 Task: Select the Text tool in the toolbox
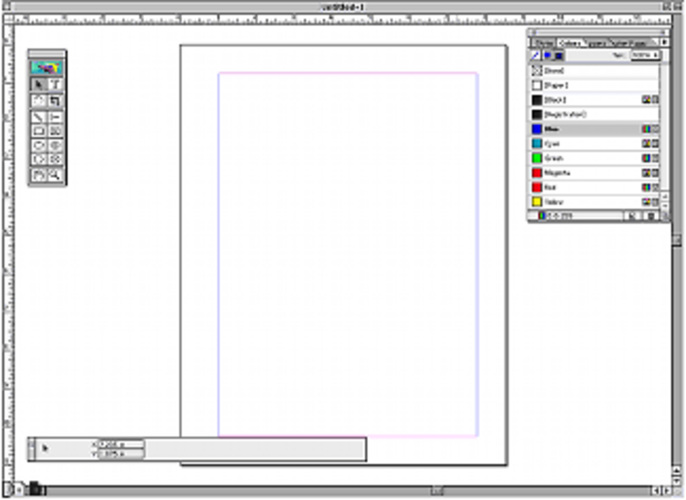coord(55,84)
